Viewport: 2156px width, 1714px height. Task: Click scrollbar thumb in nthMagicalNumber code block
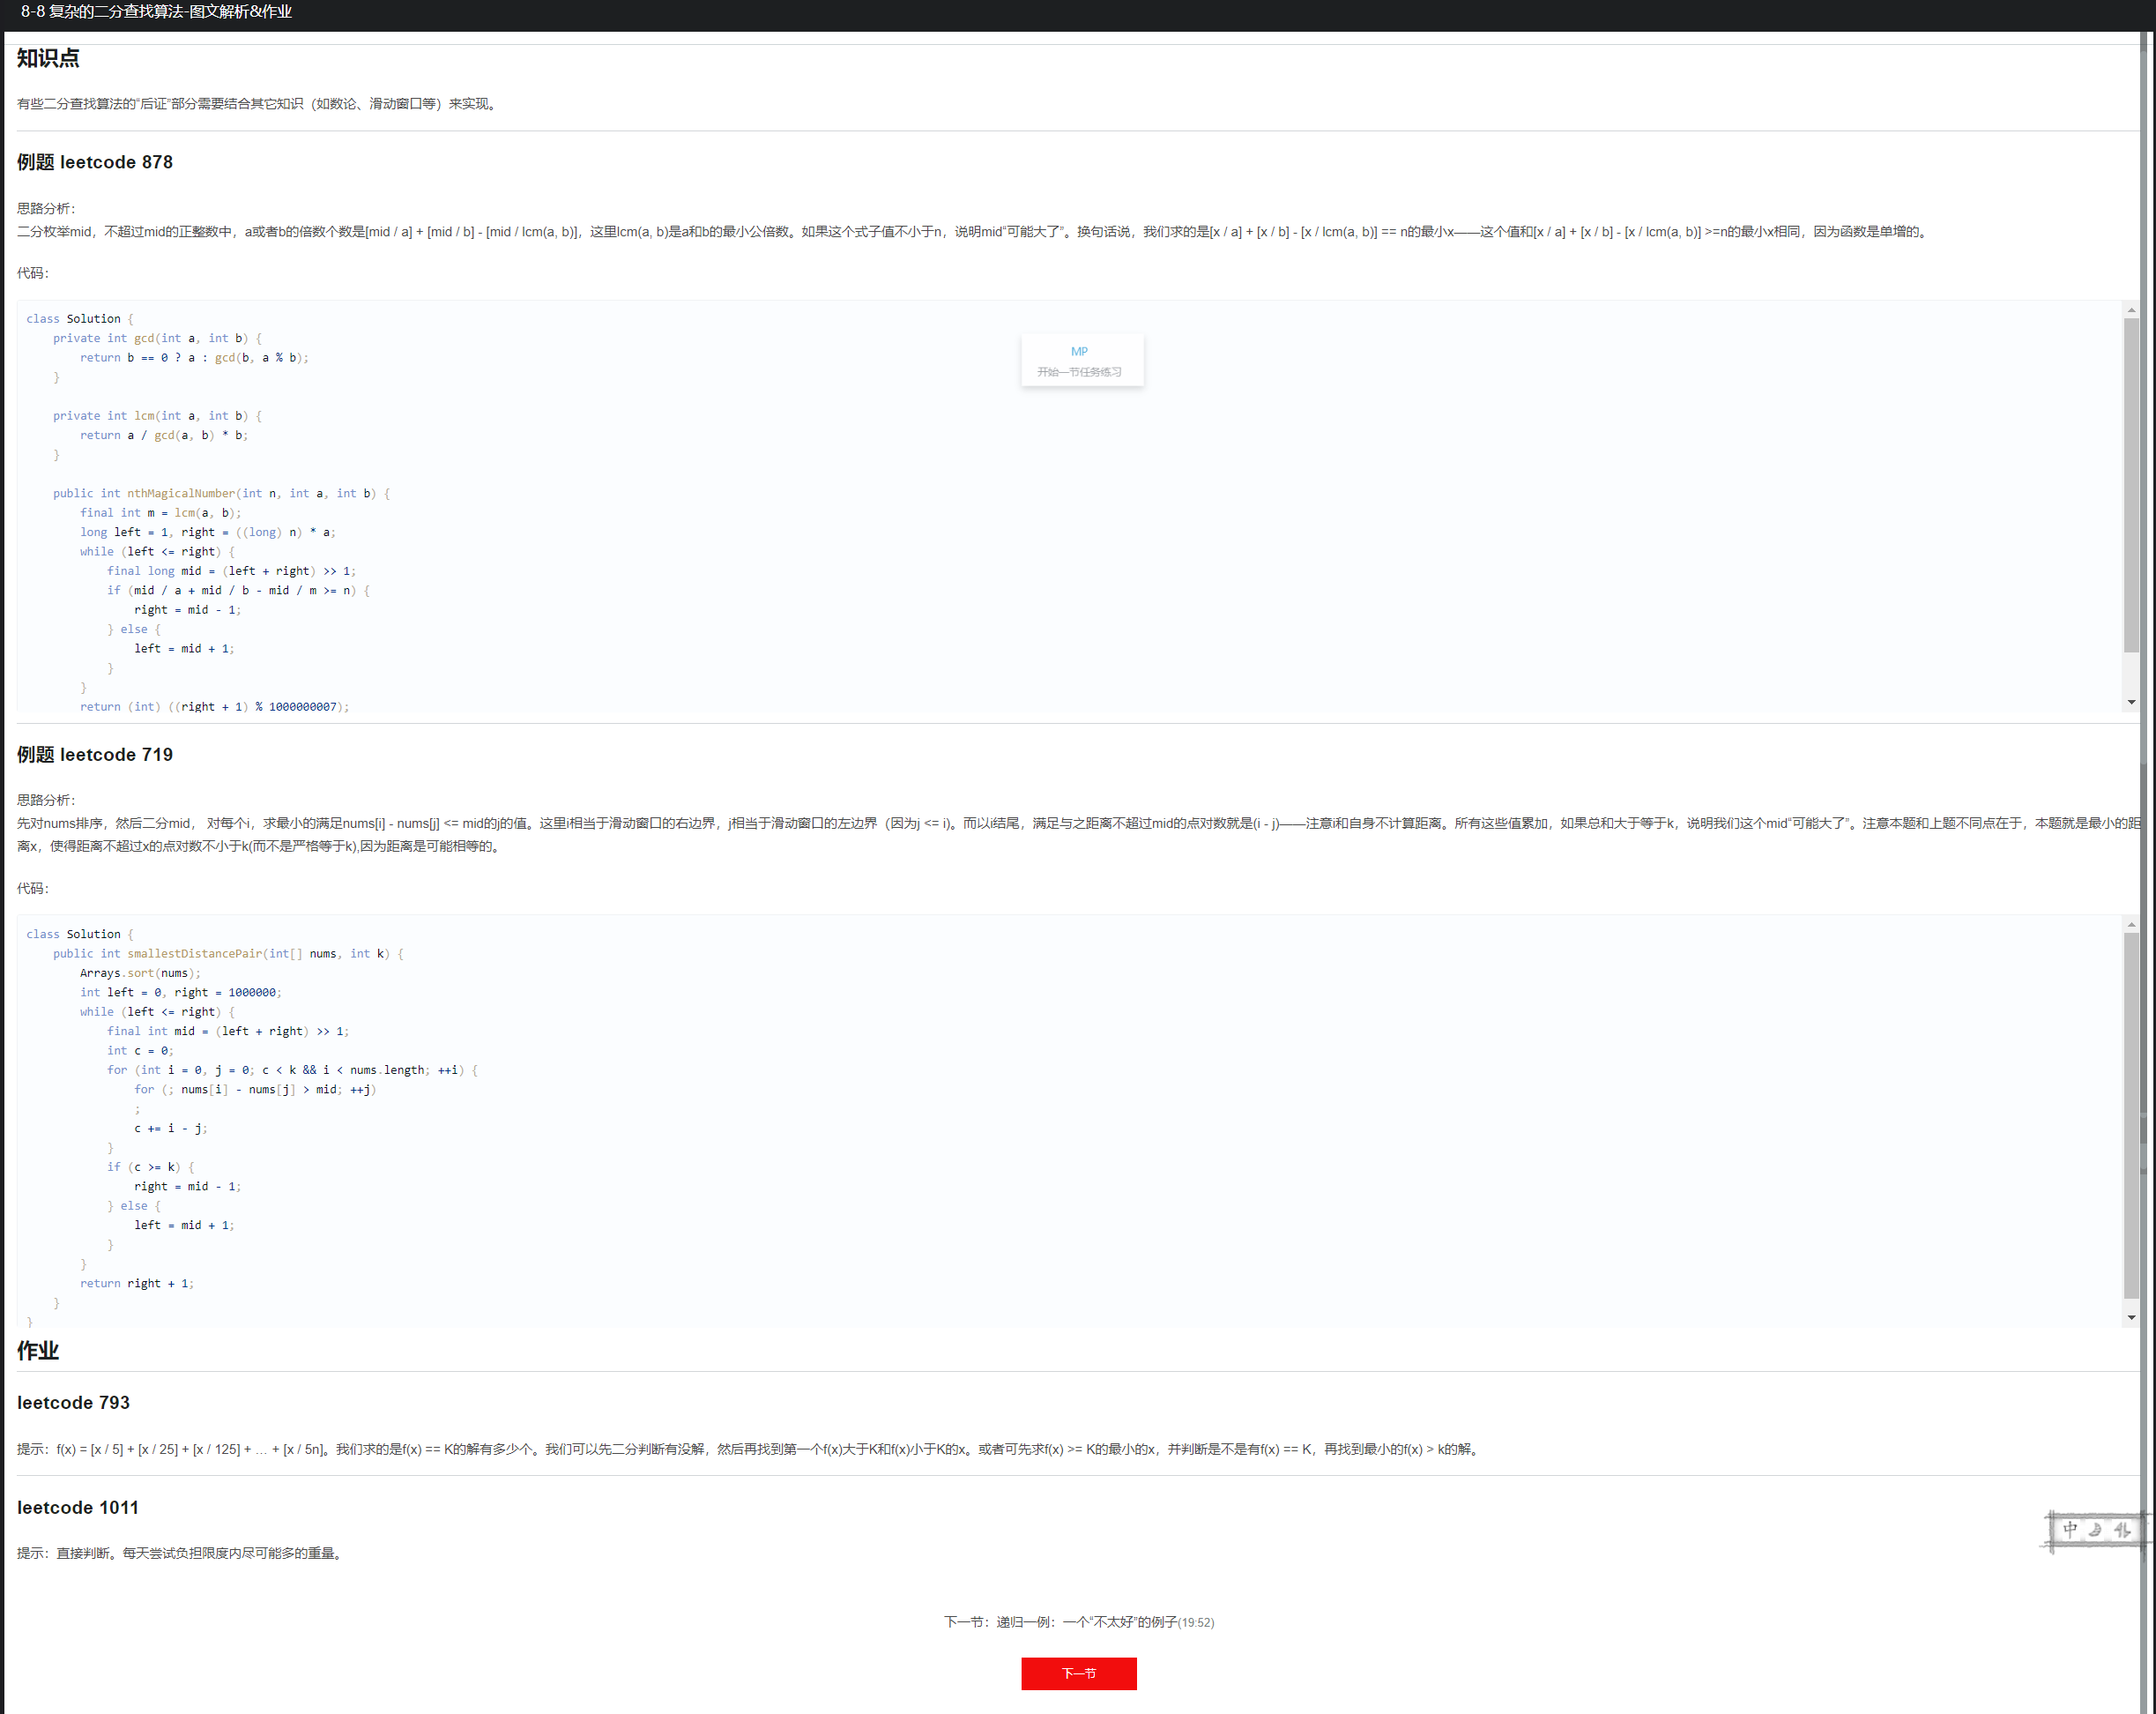[x=2131, y=485]
